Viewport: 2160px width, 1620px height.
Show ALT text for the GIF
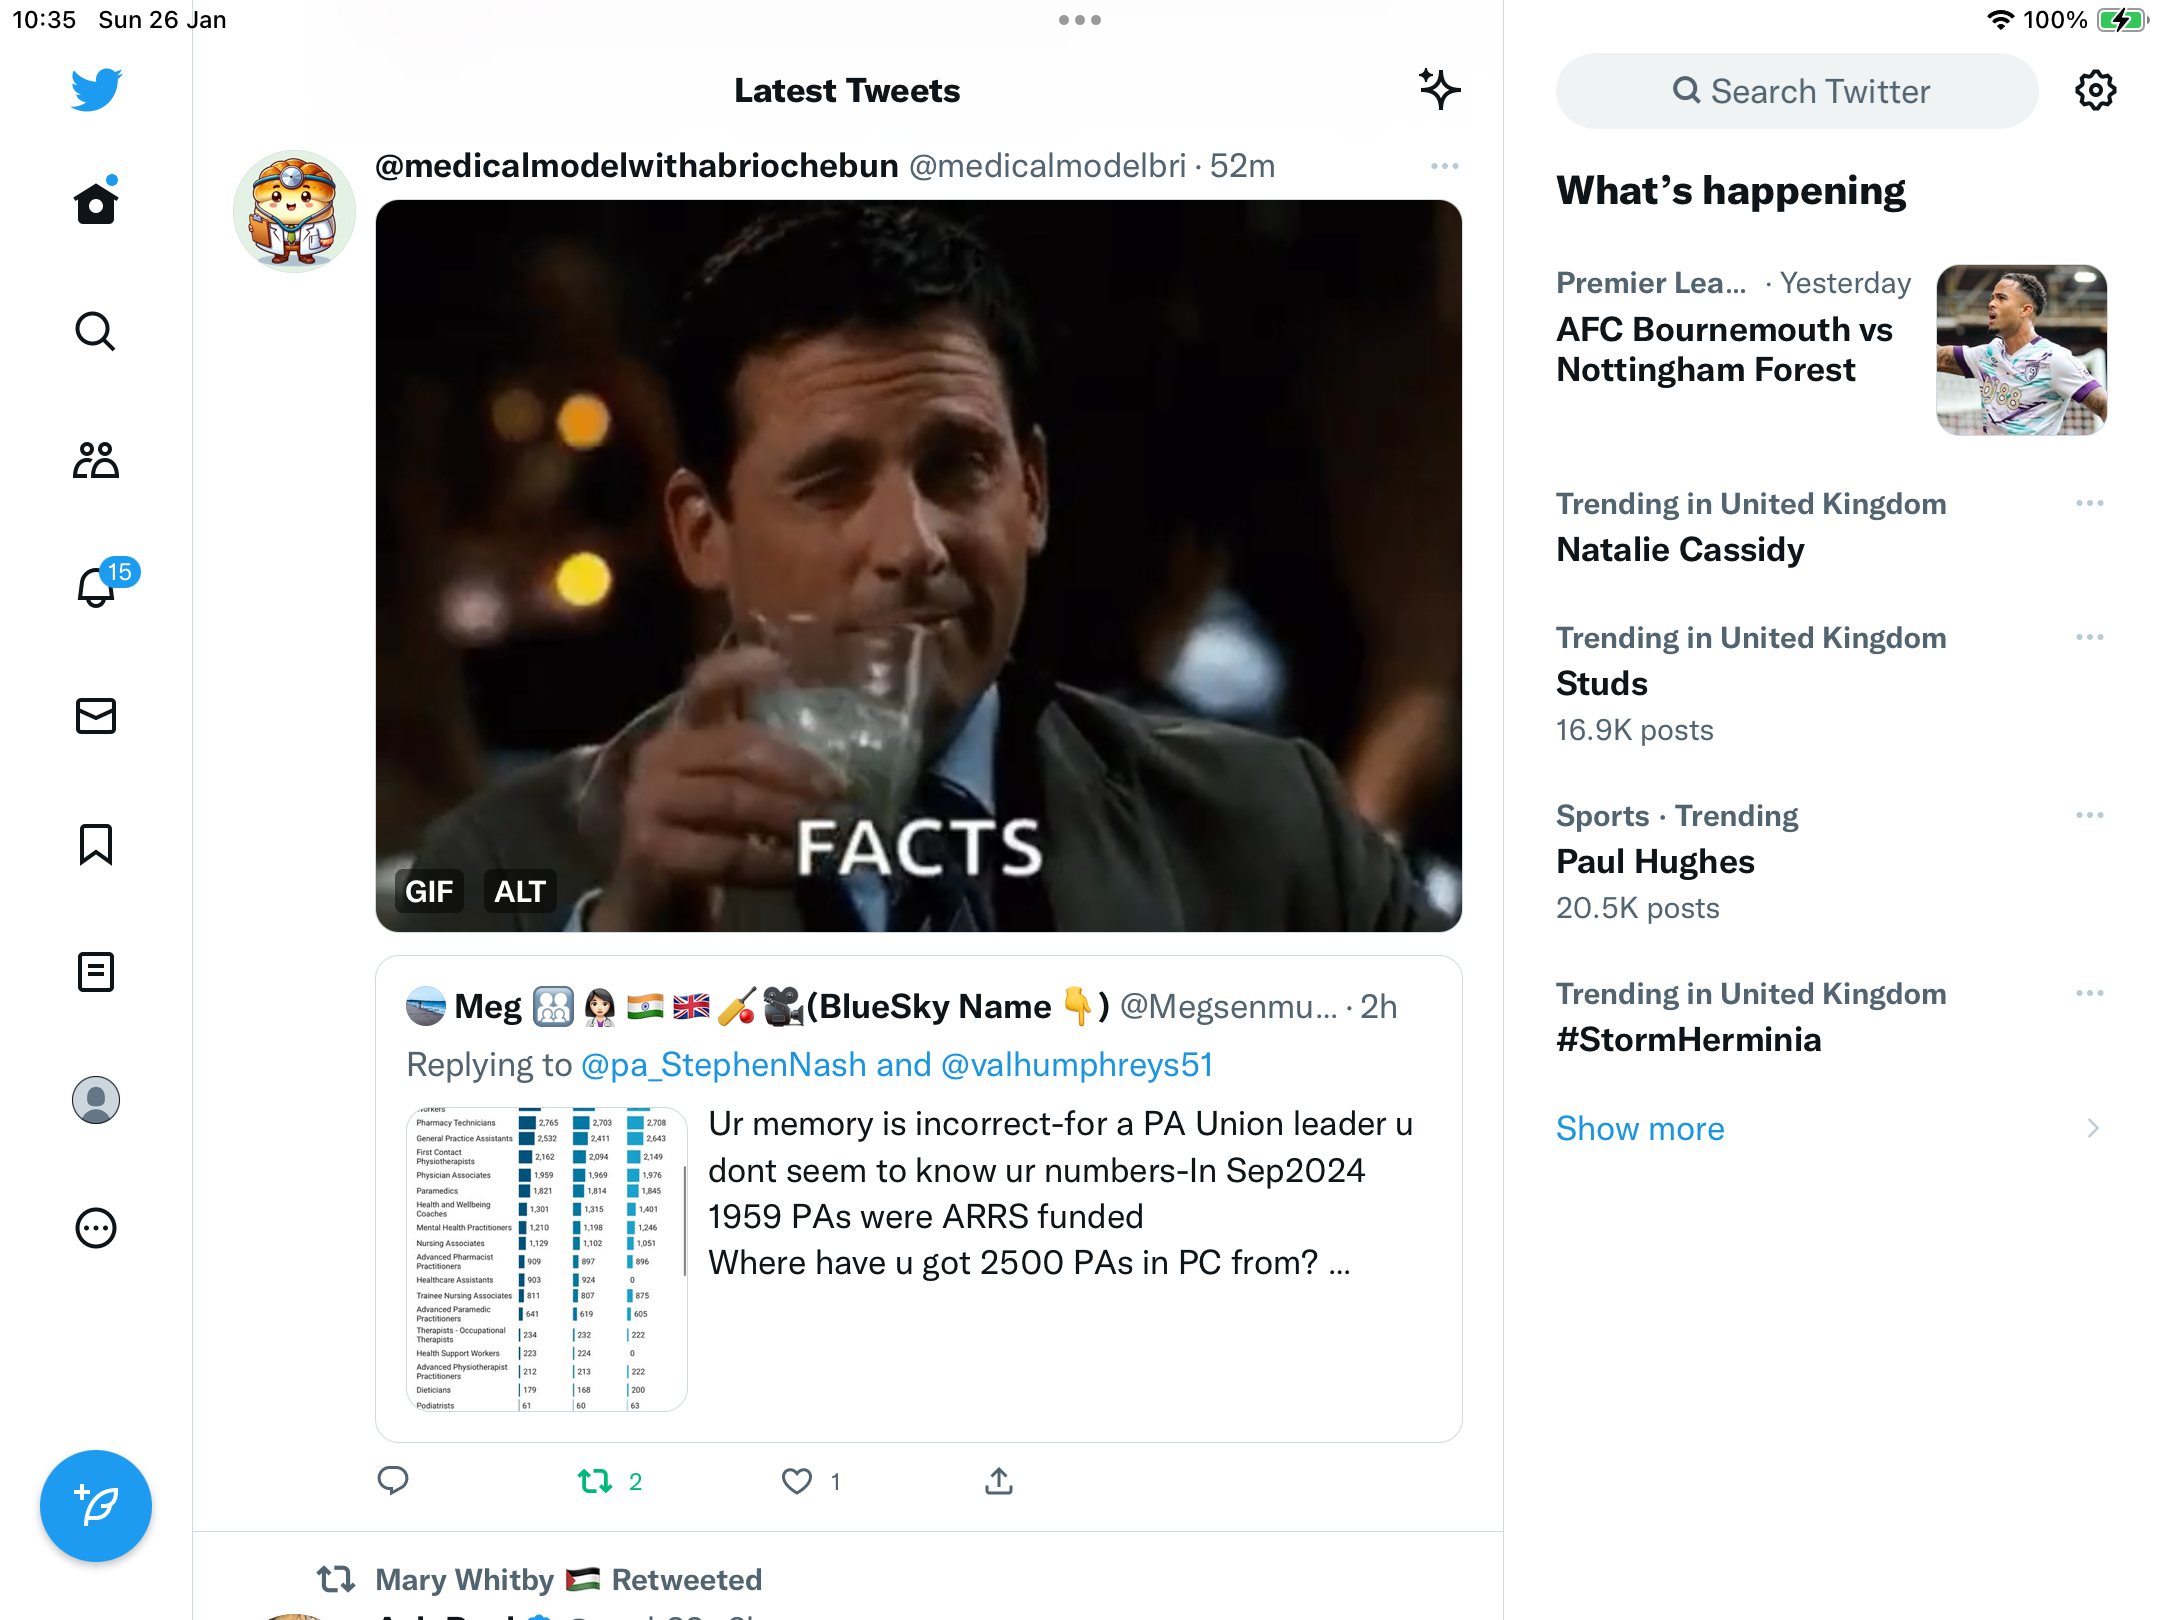pyautogui.click(x=520, y=891)
